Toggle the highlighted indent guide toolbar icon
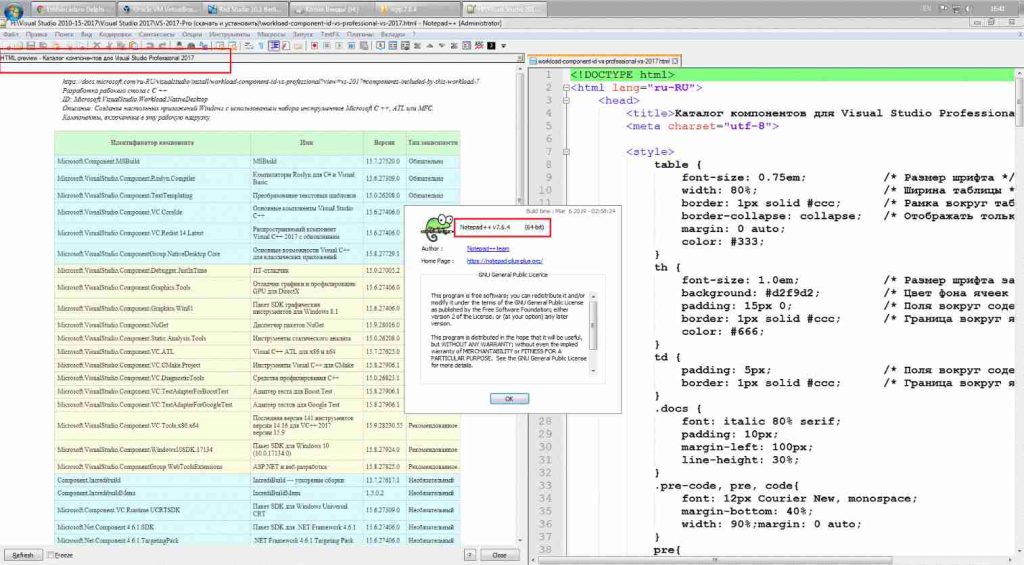Viewport: 1024px width, 565px height. tap(274, 46)
